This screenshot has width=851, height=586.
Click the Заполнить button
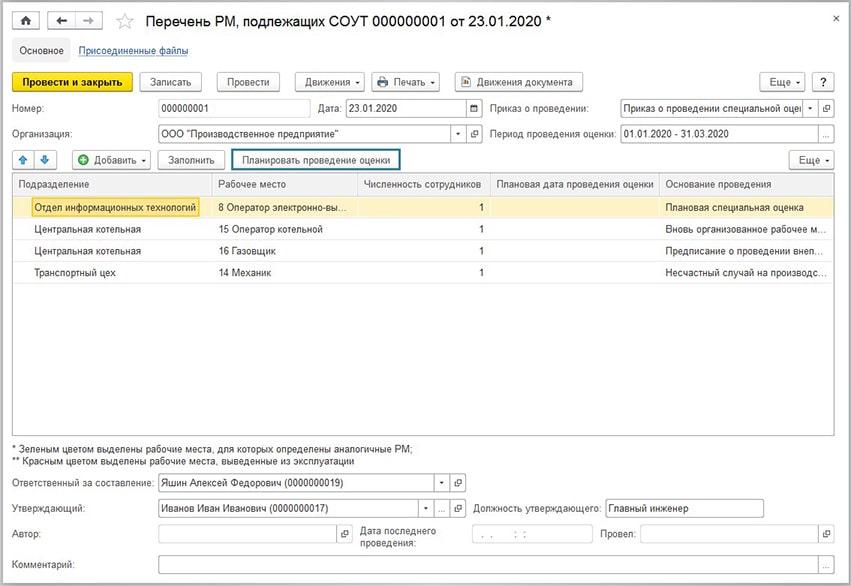191,160
